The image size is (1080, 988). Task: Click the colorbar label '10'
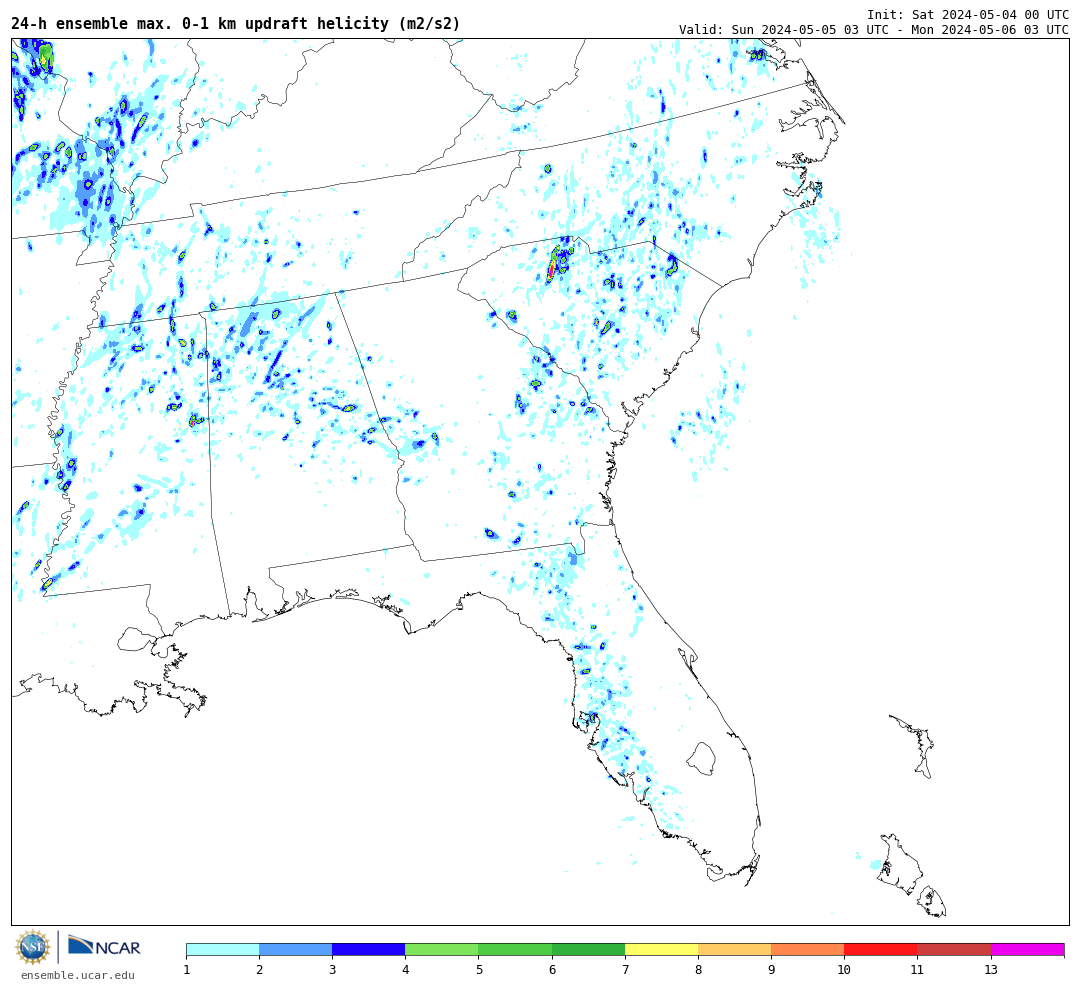tap(844, 970)
